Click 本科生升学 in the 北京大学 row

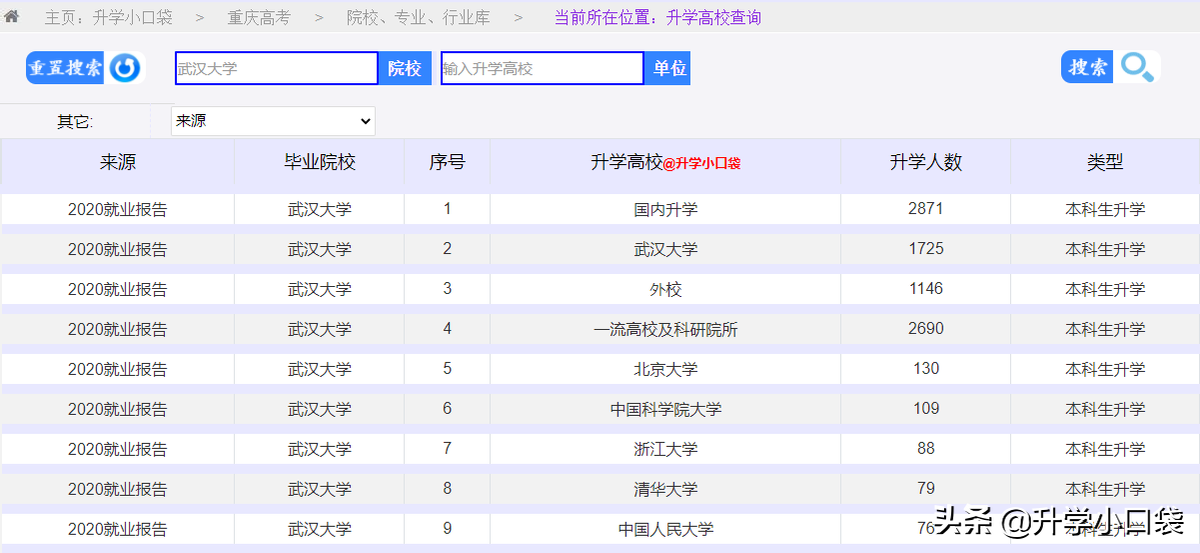point(1105,369)
